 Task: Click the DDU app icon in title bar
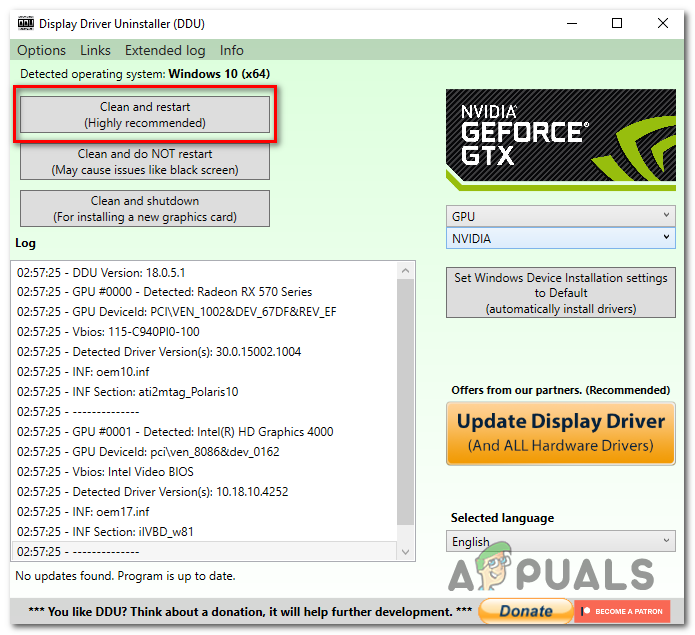tap(26, 23)
